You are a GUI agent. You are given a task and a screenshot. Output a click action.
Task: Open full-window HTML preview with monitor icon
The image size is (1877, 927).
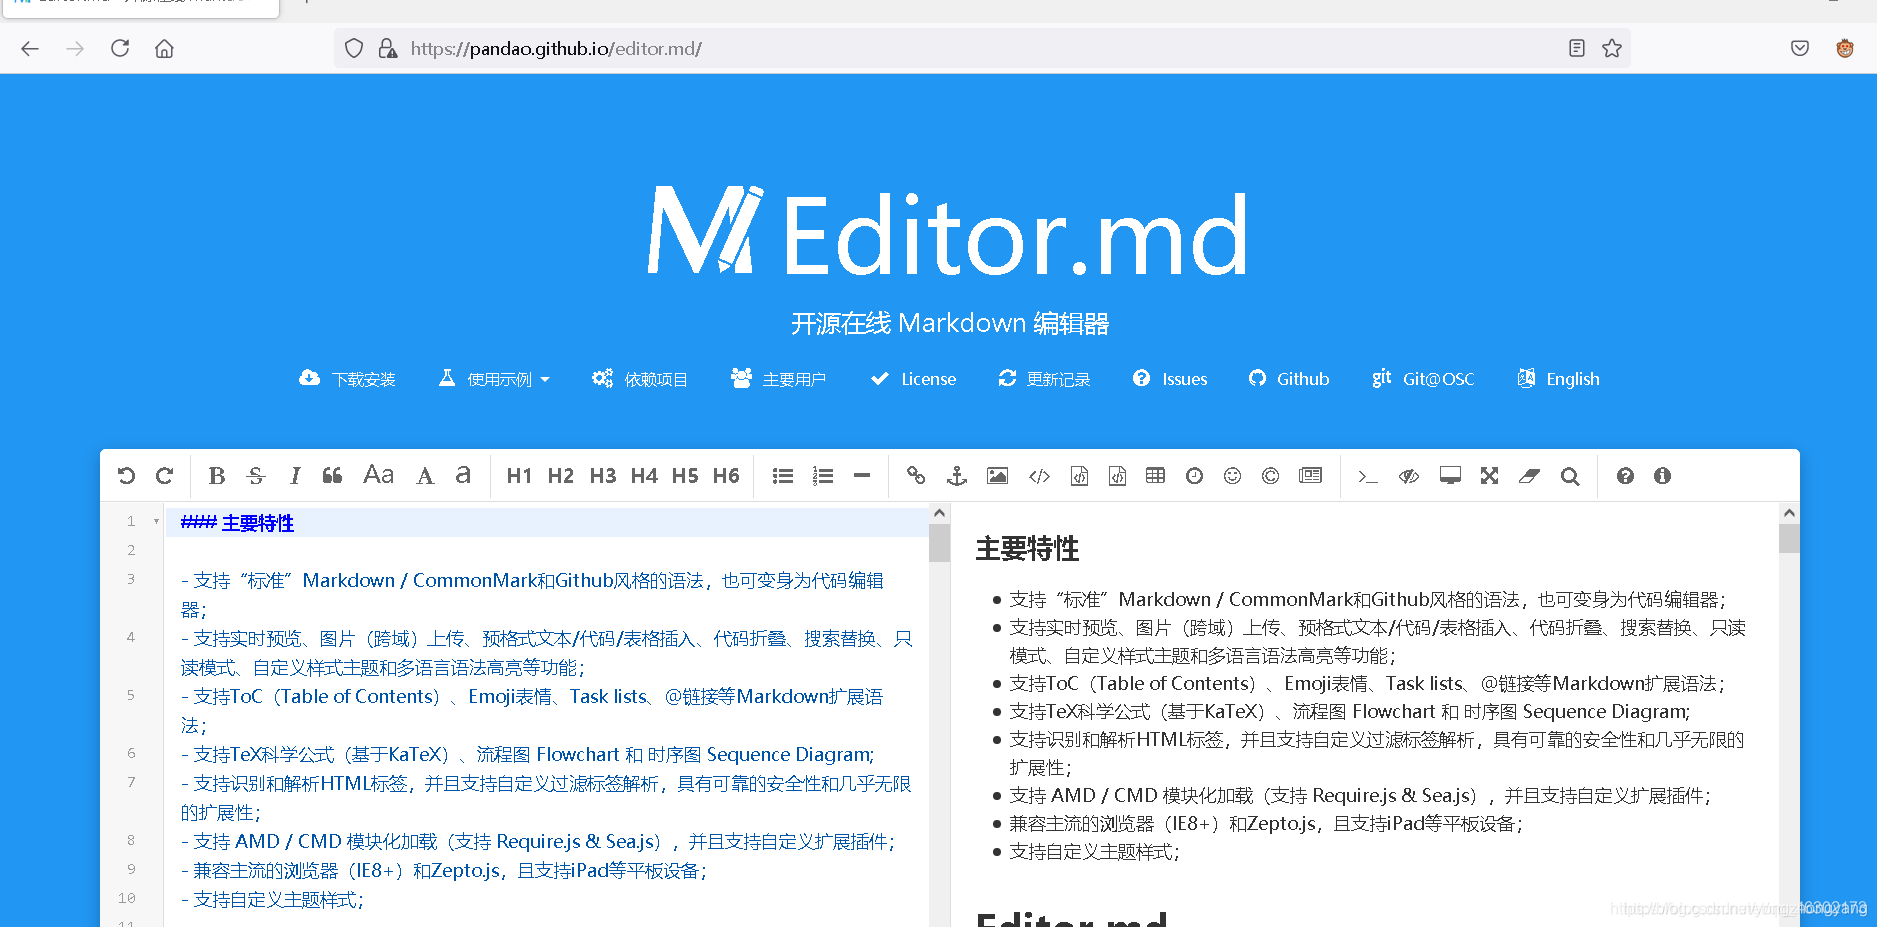pyautogui.click(x=1450, y=476)
